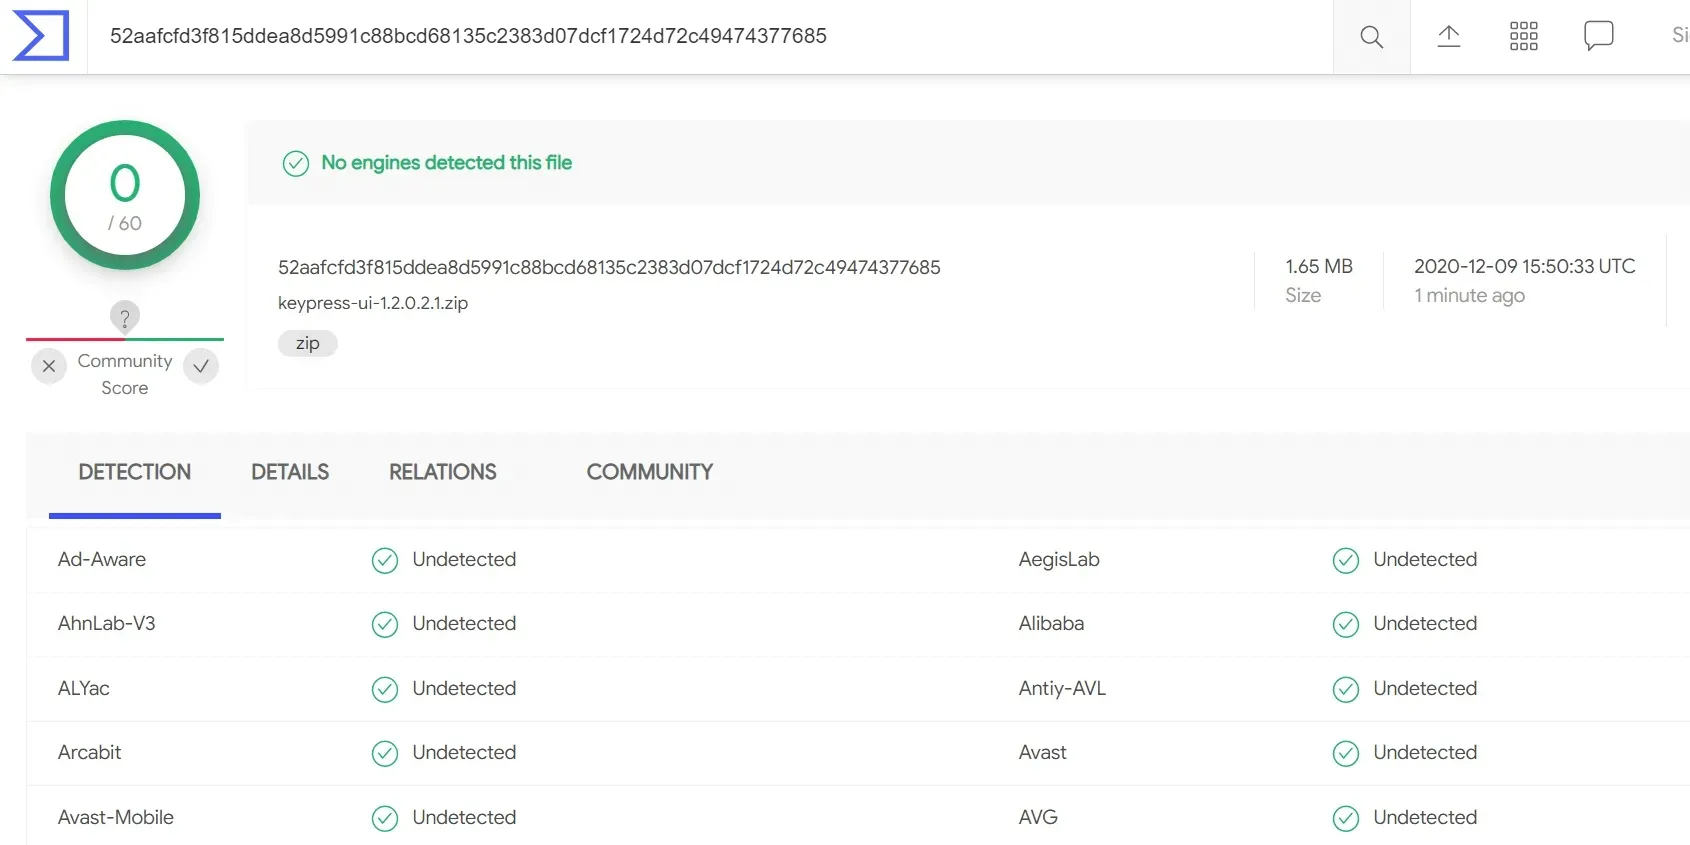Open the RELATIONS tab
Screen dimensions: 1690x845
coord(442,472)
